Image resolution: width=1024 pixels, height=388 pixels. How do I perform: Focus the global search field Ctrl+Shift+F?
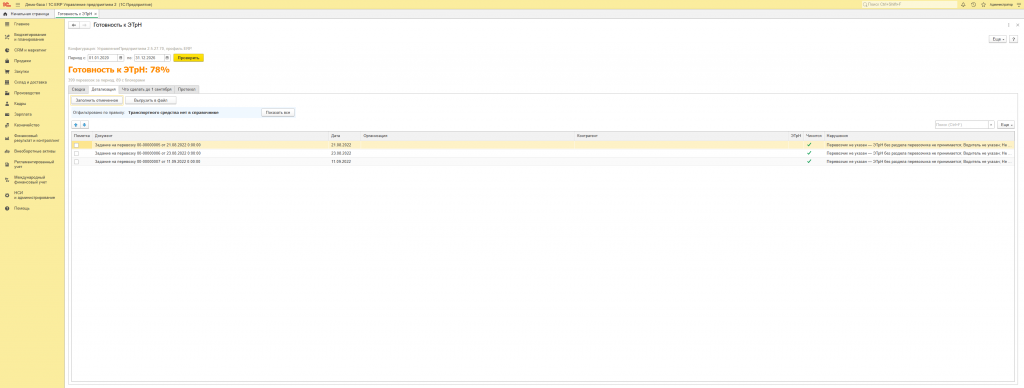[909, 4]
